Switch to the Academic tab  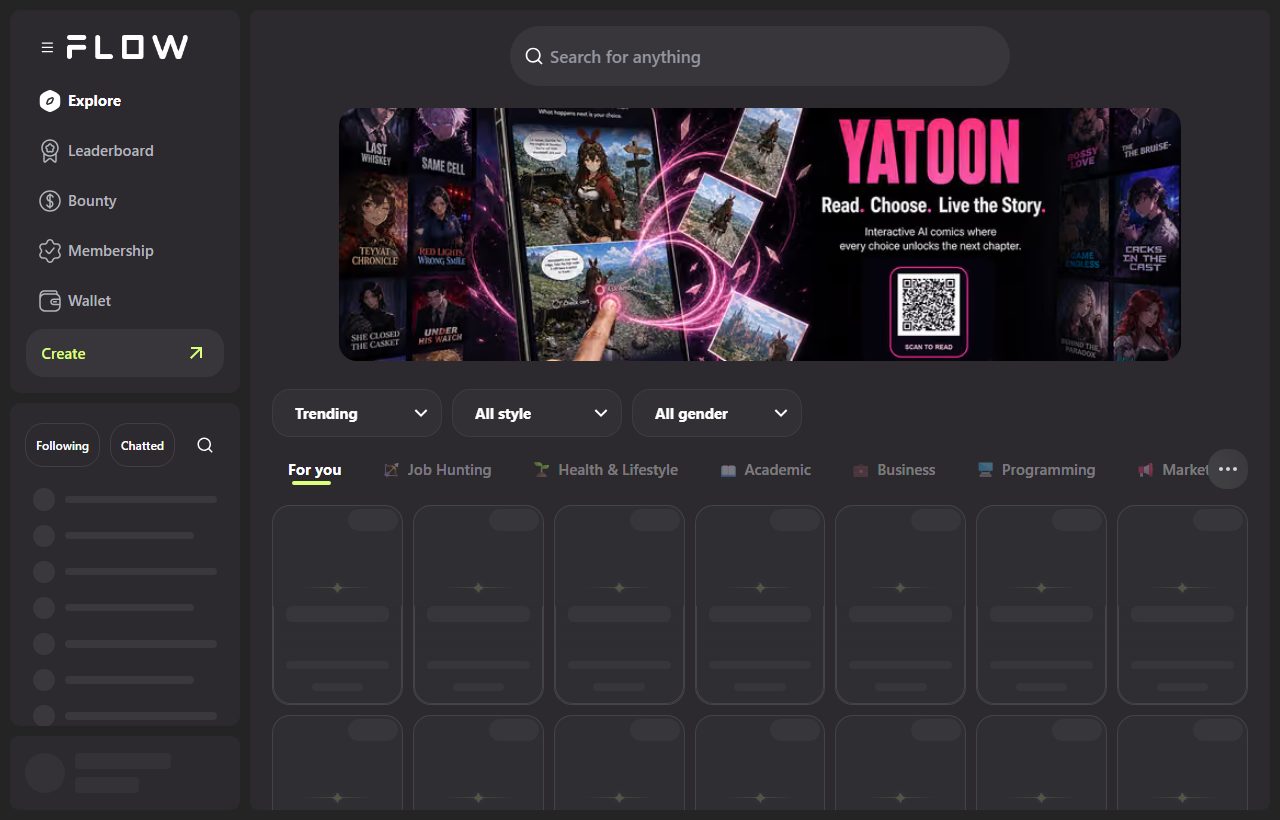coord(765,470)
